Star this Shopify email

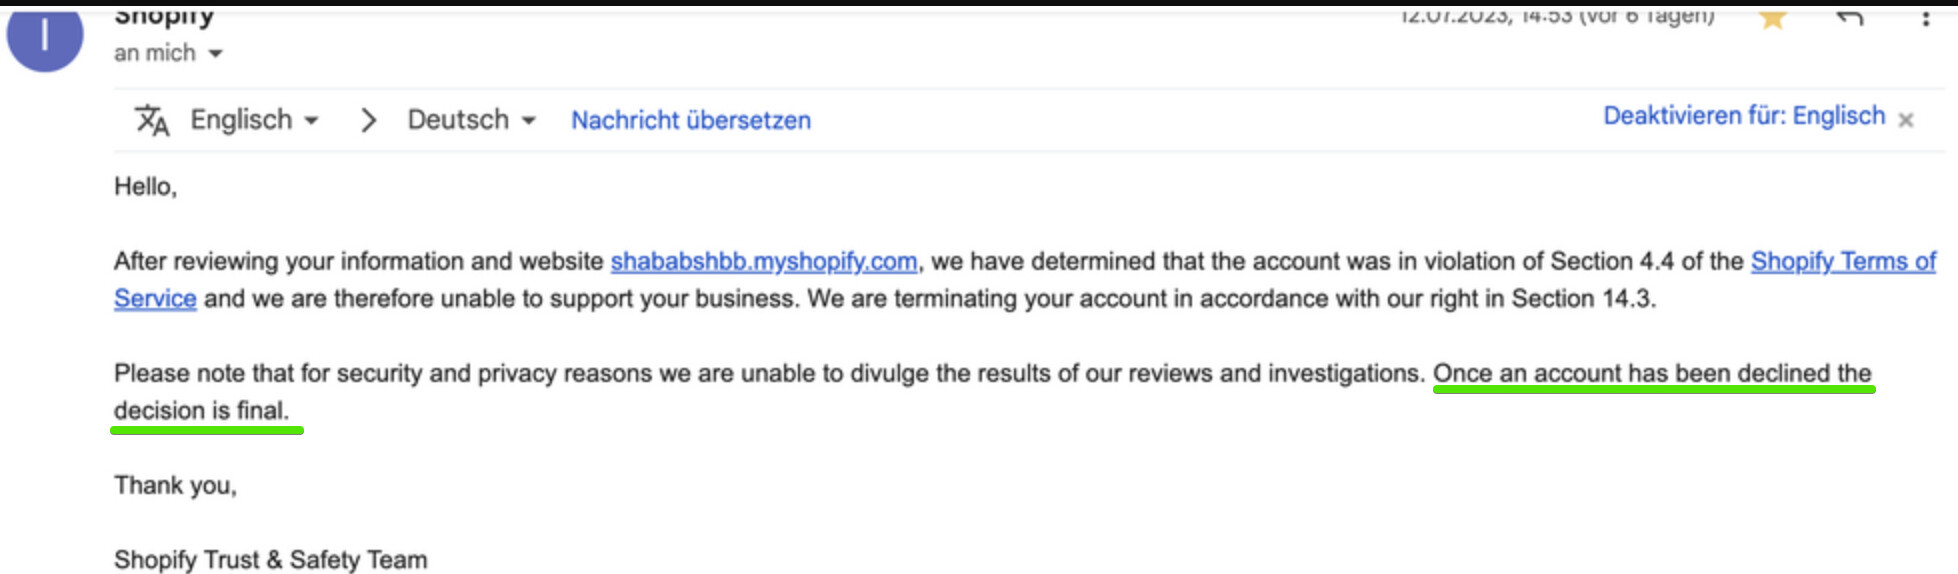[1772, 18]
